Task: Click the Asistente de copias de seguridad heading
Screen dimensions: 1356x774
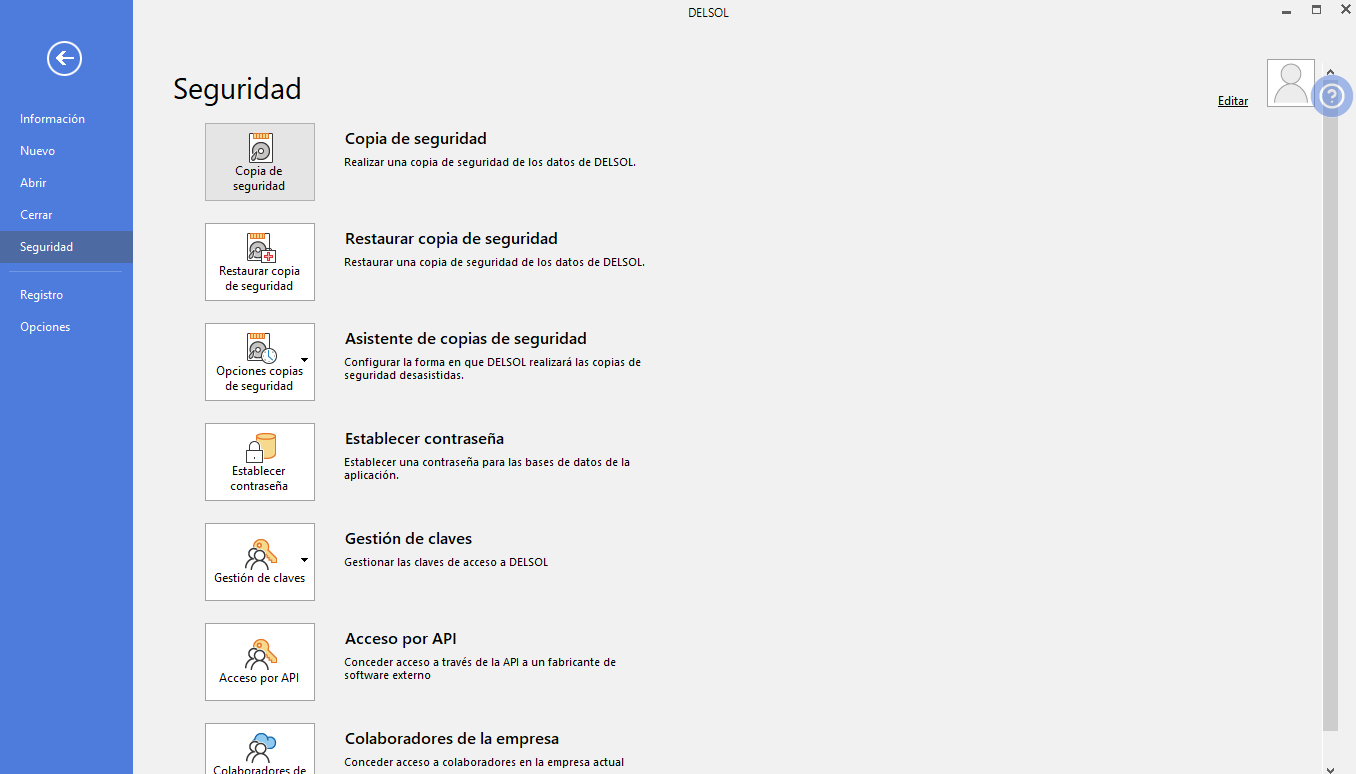Action: (x=466, y=339)
